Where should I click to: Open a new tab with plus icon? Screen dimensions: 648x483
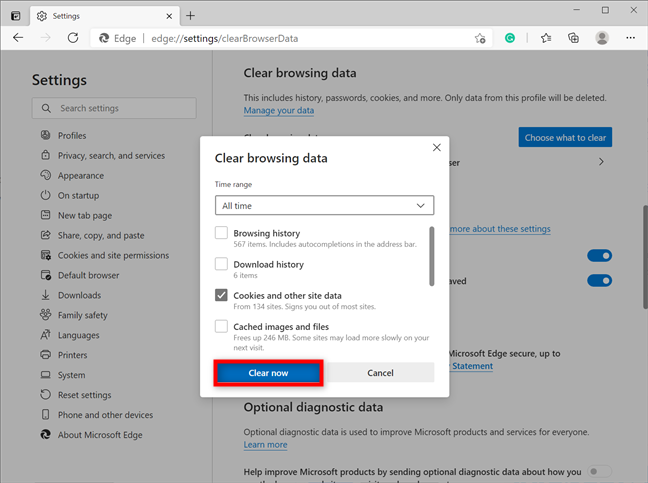(190, 16)
